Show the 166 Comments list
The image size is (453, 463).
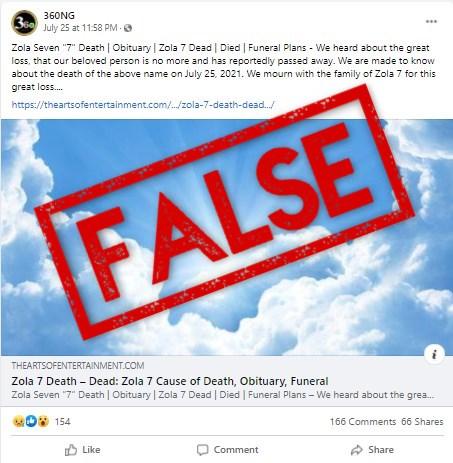coord(363,422)
